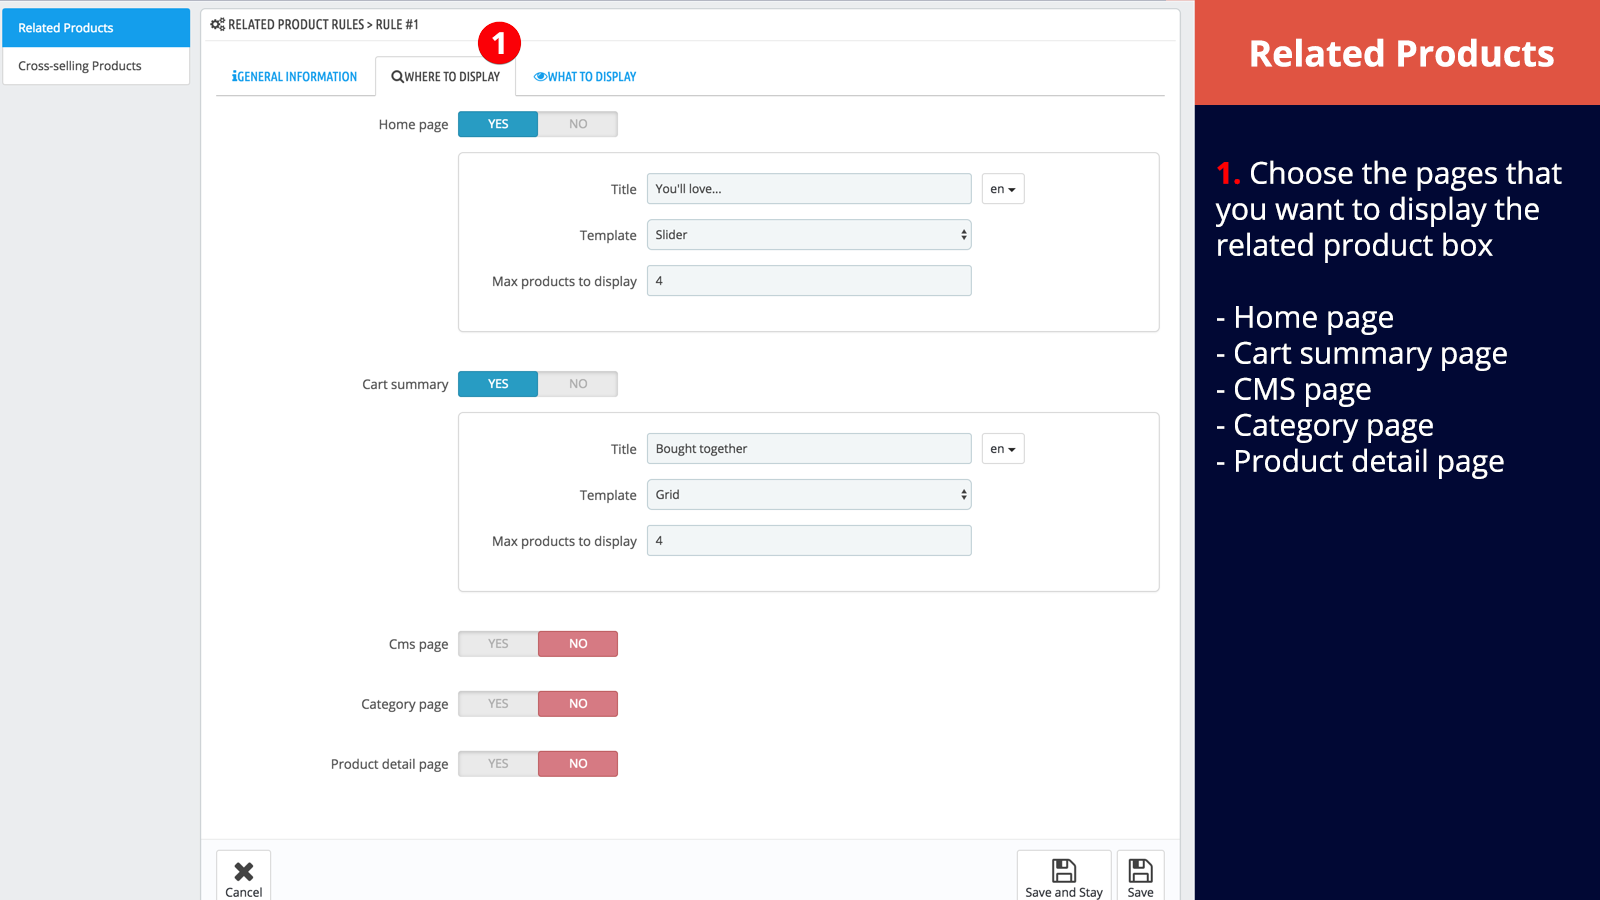This screenshot has width=1600, height=900.
Task: Click the Home page label
Action: 413,125
